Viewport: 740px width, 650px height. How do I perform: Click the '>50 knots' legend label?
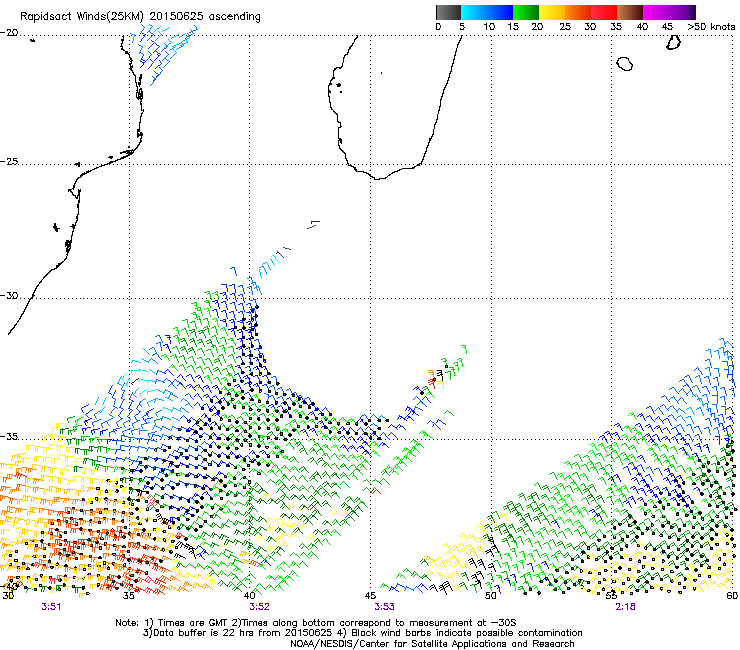click(711, 27)
